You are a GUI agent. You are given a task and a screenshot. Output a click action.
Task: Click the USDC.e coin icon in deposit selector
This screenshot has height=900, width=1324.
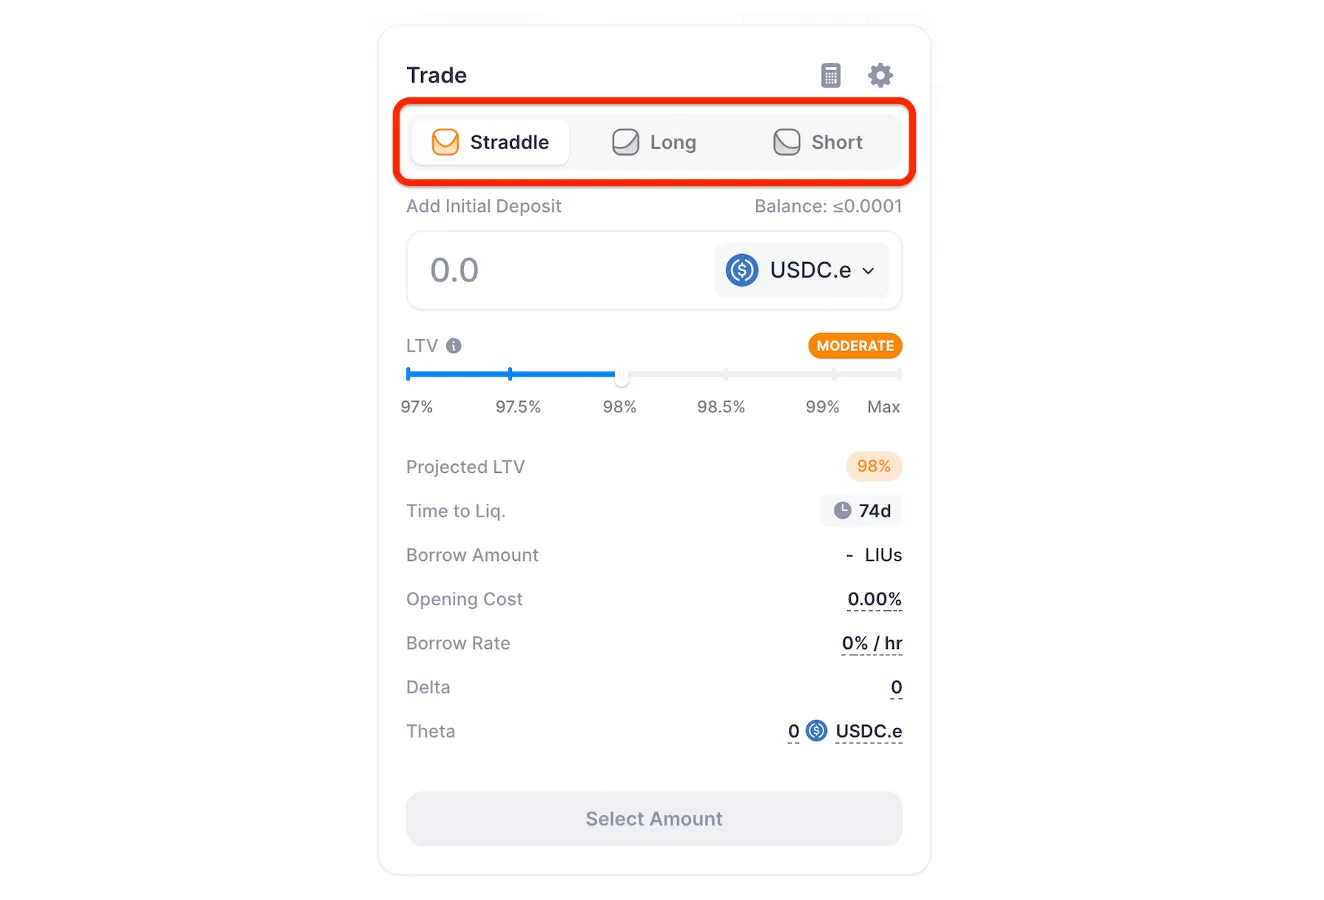tap(742, 270)
